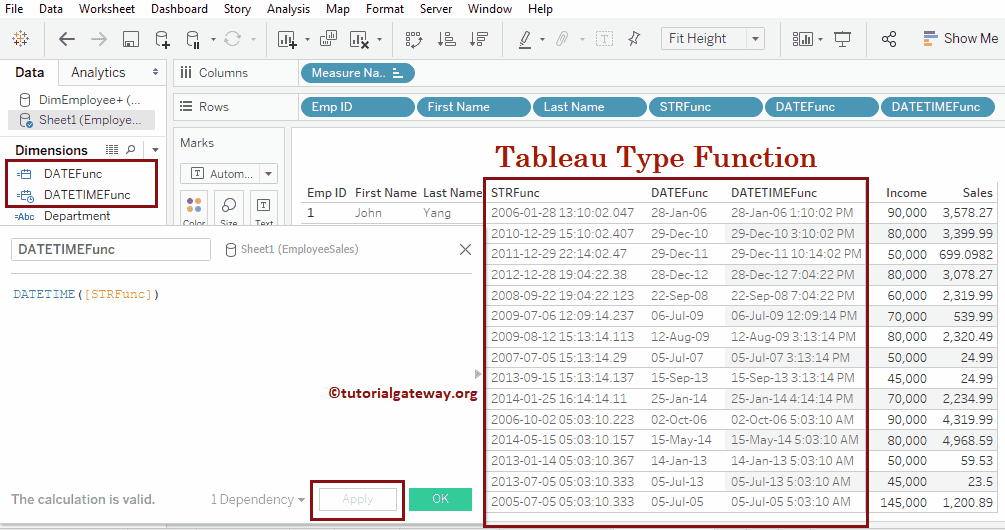1005x530 pixels.
Task: Click the show/hide cards icon
Action: tap(802, 40)
